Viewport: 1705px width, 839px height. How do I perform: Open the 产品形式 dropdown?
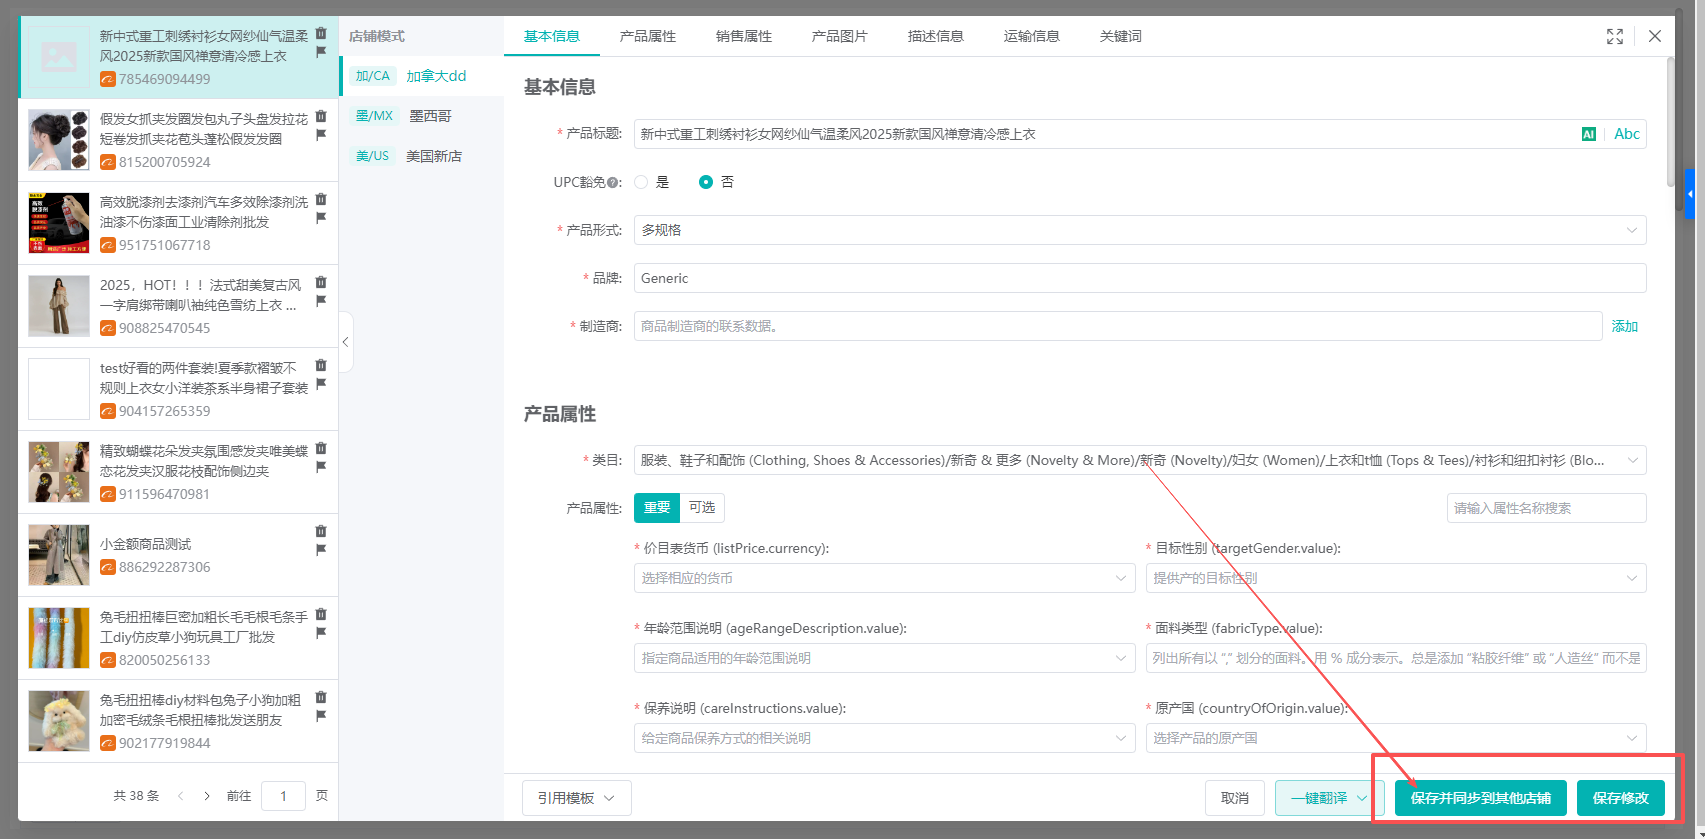coord(1139,230)
